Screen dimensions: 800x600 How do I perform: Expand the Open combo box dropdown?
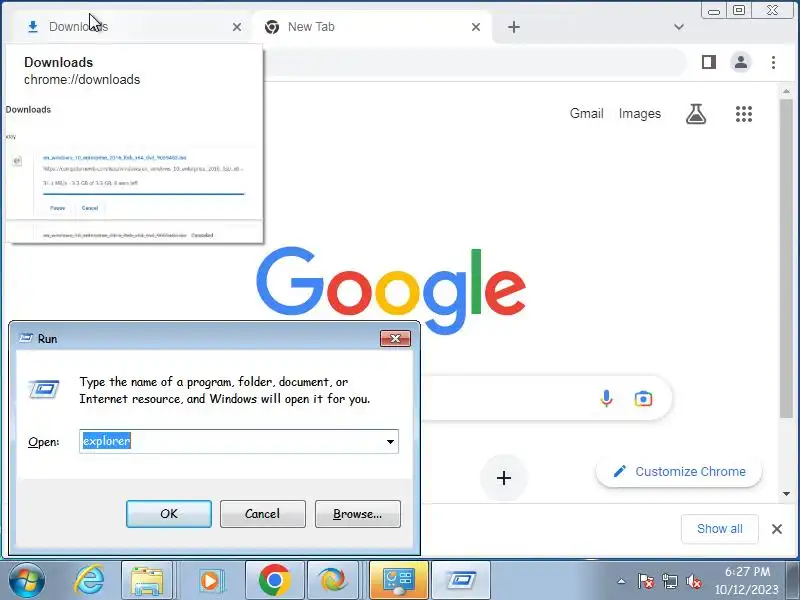(390, 441)
